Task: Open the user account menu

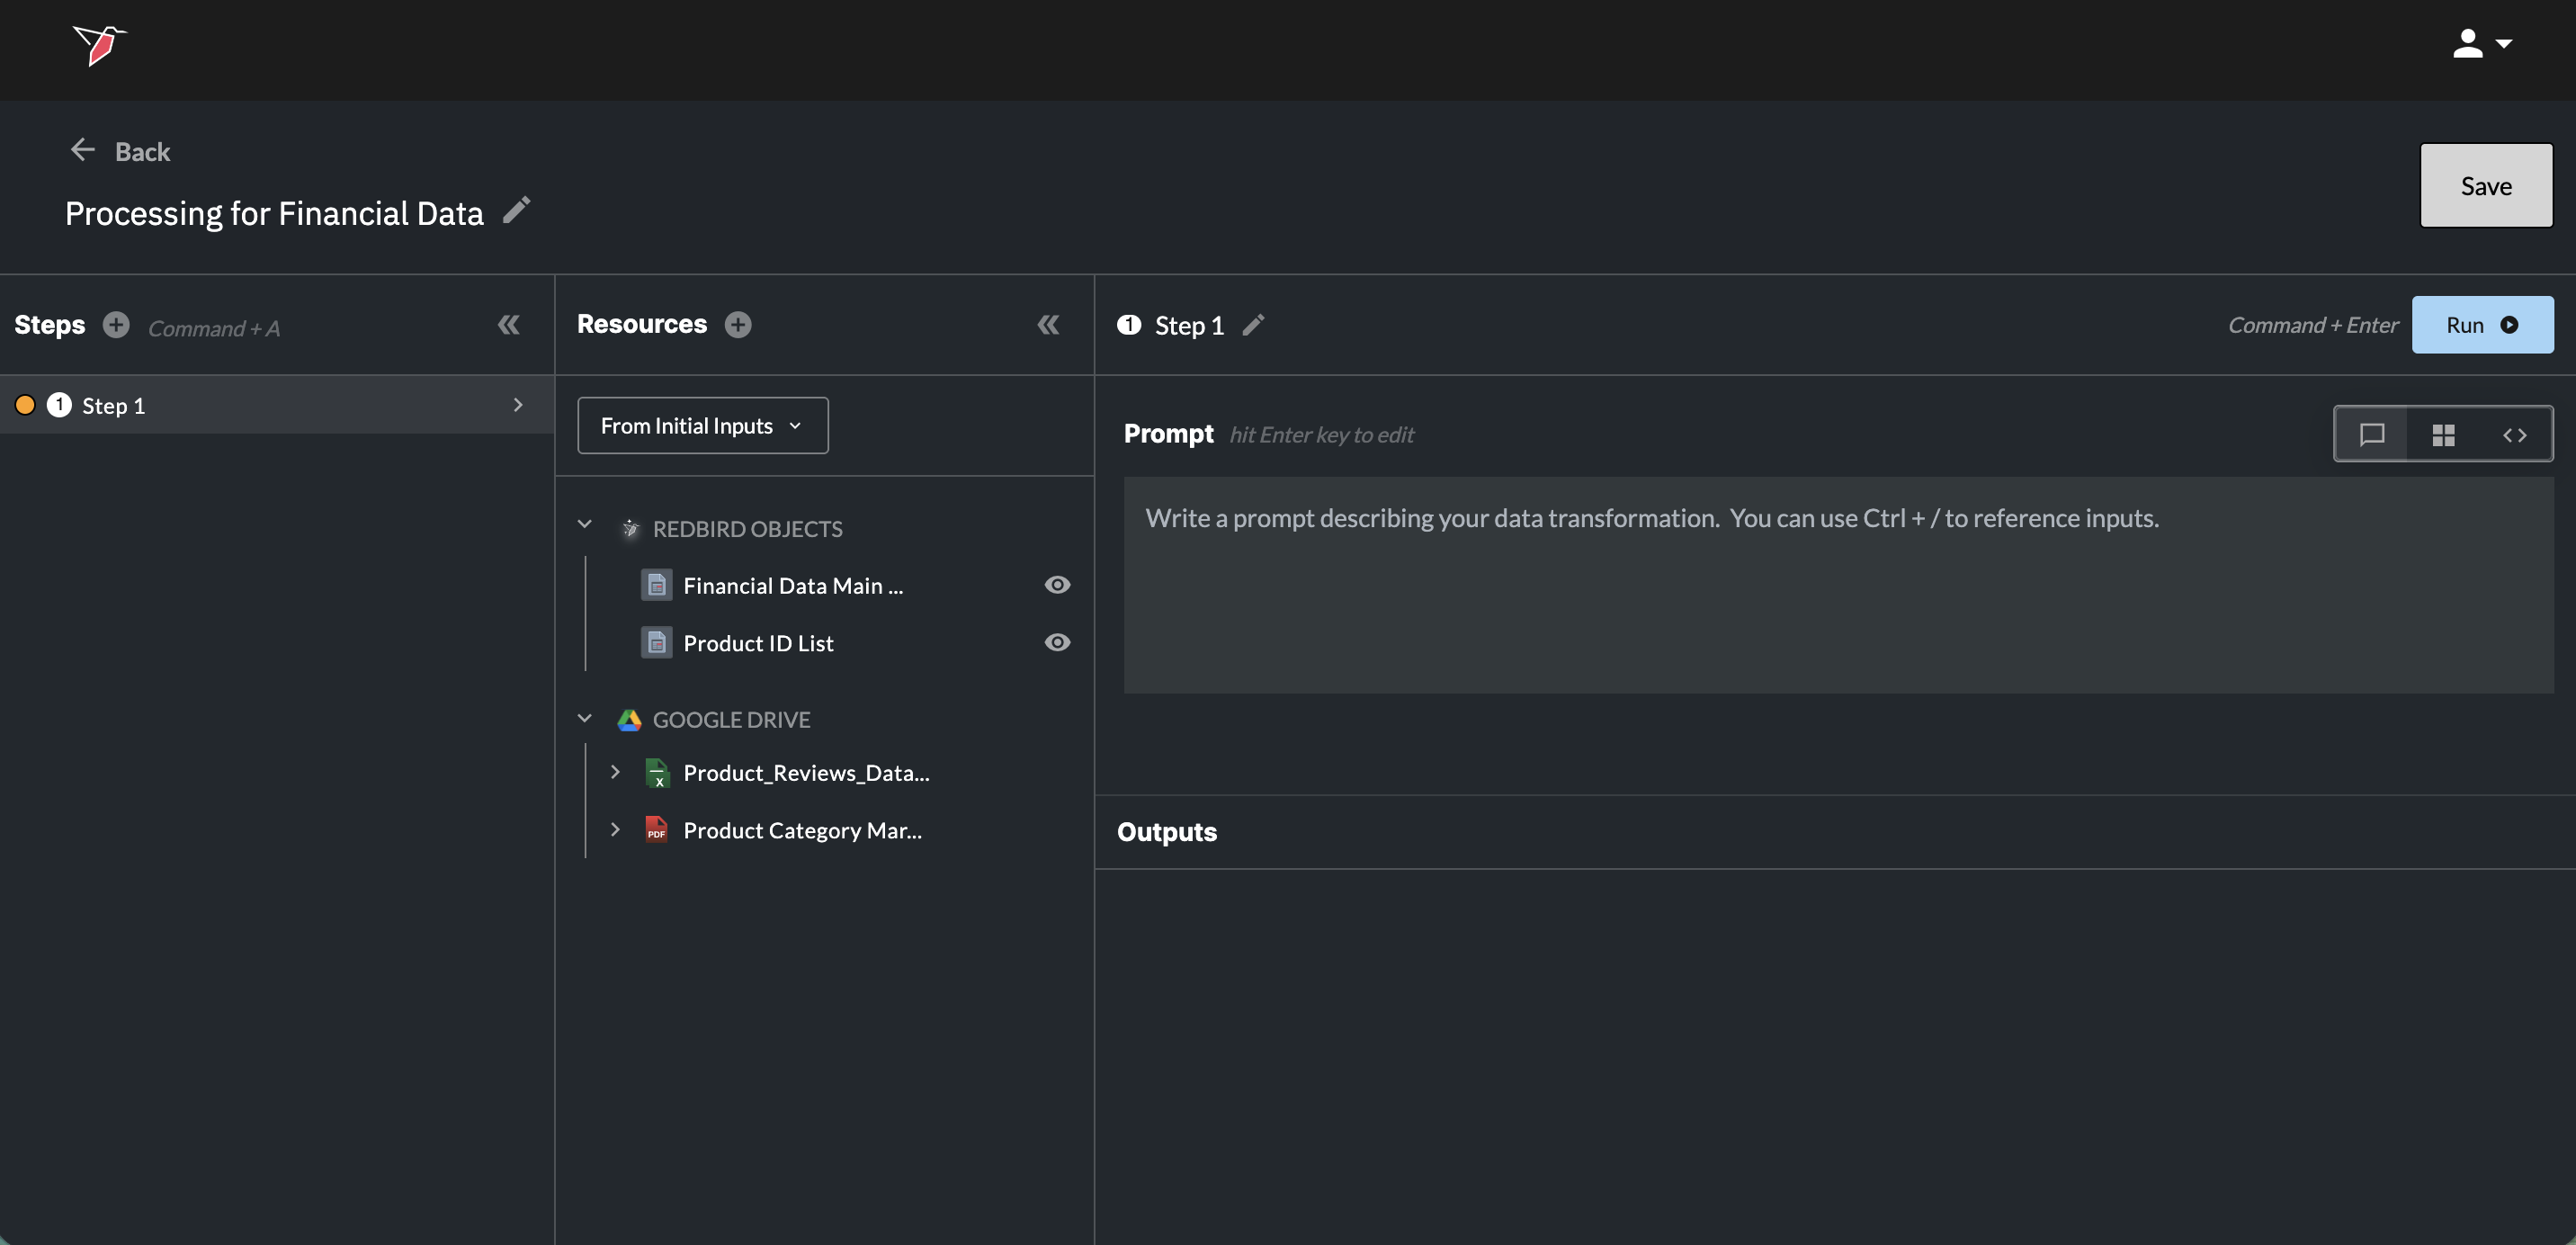Action: (x=2481, y=44)
